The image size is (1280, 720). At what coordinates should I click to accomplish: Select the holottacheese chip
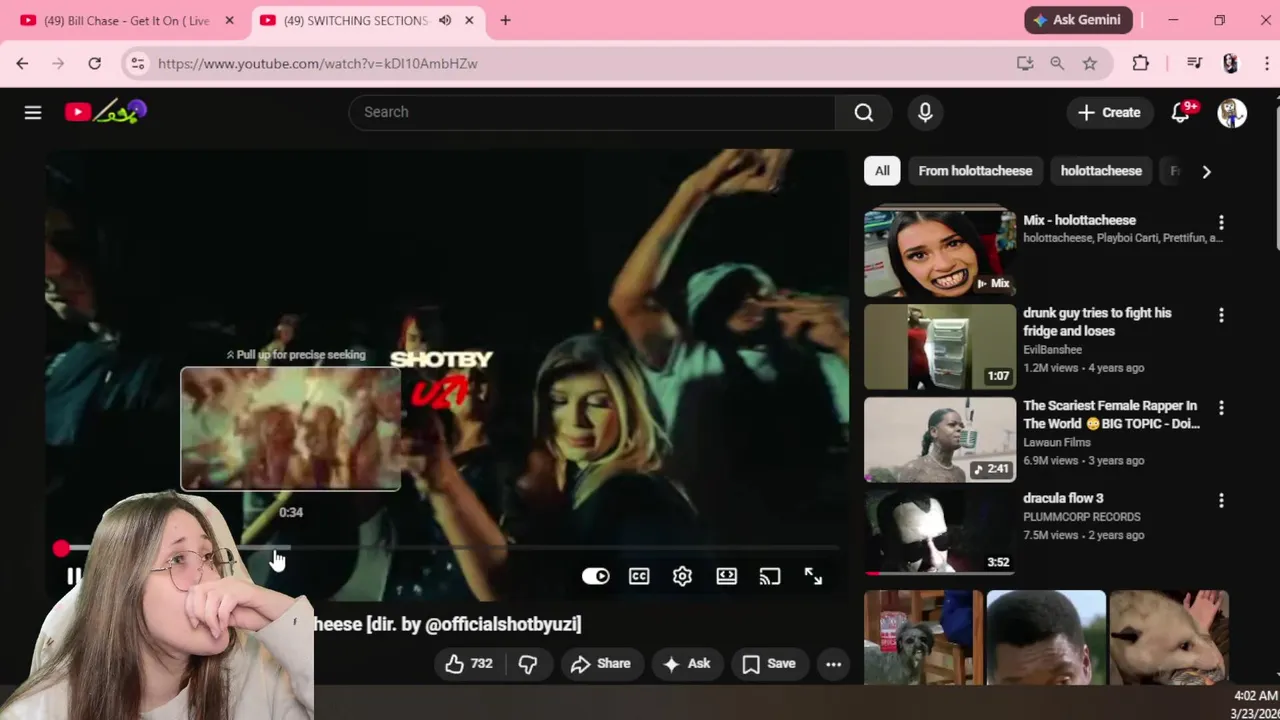click(x=1101, y=171)
